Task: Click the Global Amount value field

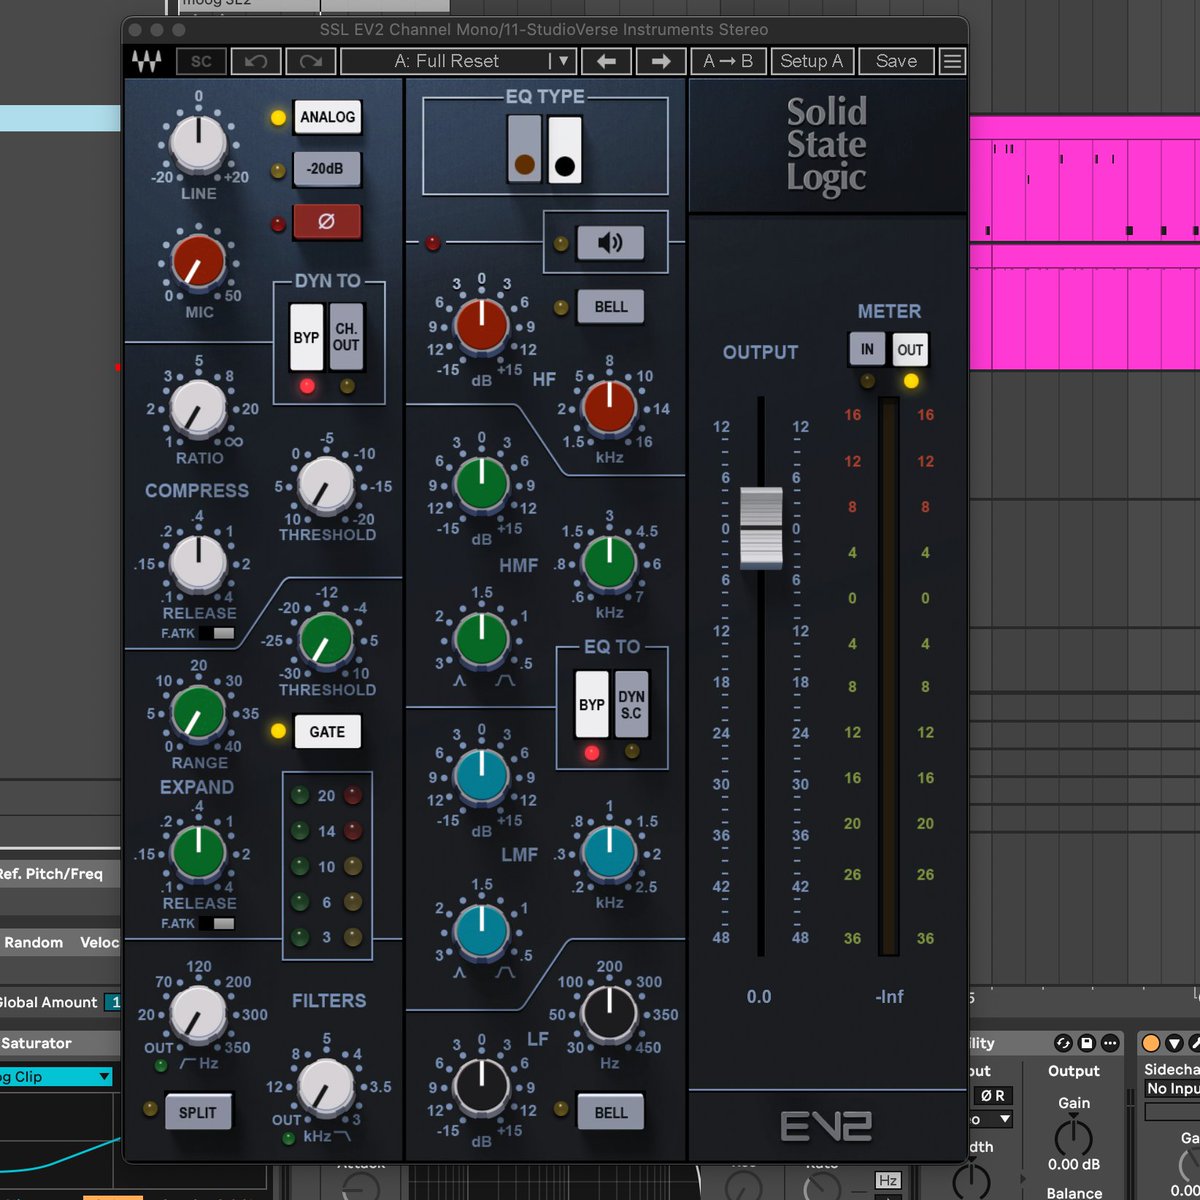Action: click(113, 1002)
